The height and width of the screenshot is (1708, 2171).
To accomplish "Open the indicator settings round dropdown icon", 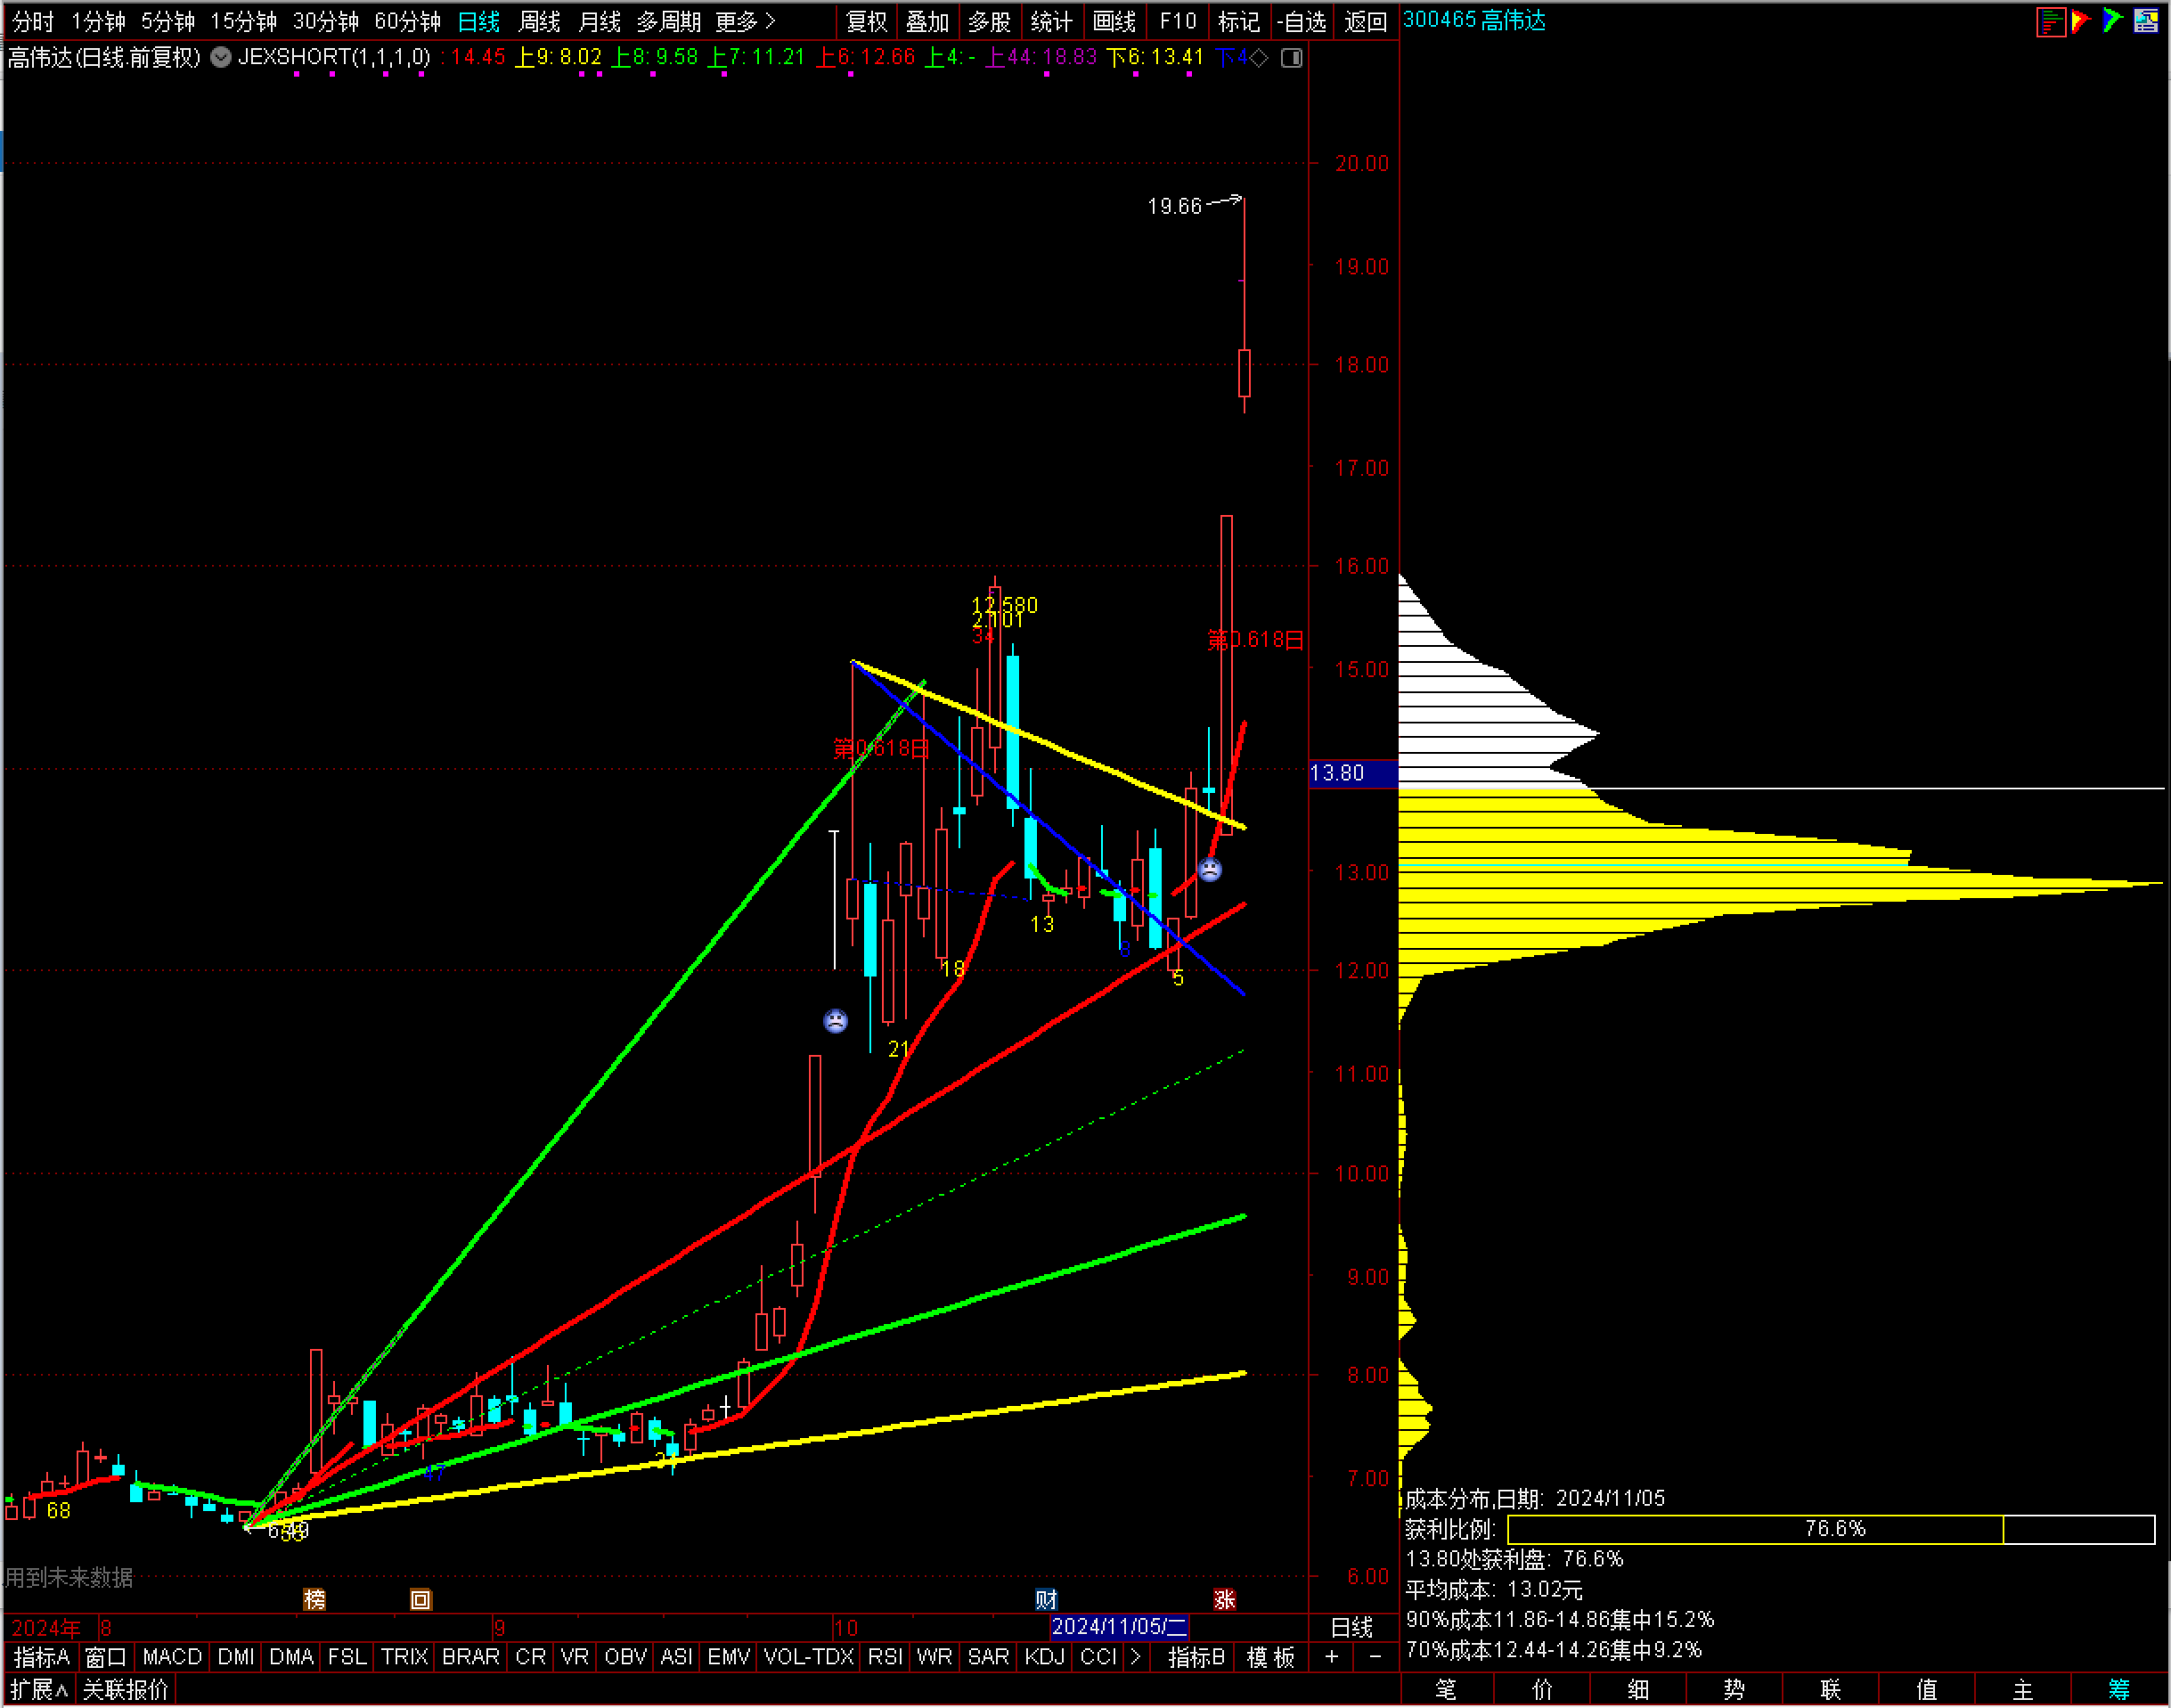I will tap(221, 57).
